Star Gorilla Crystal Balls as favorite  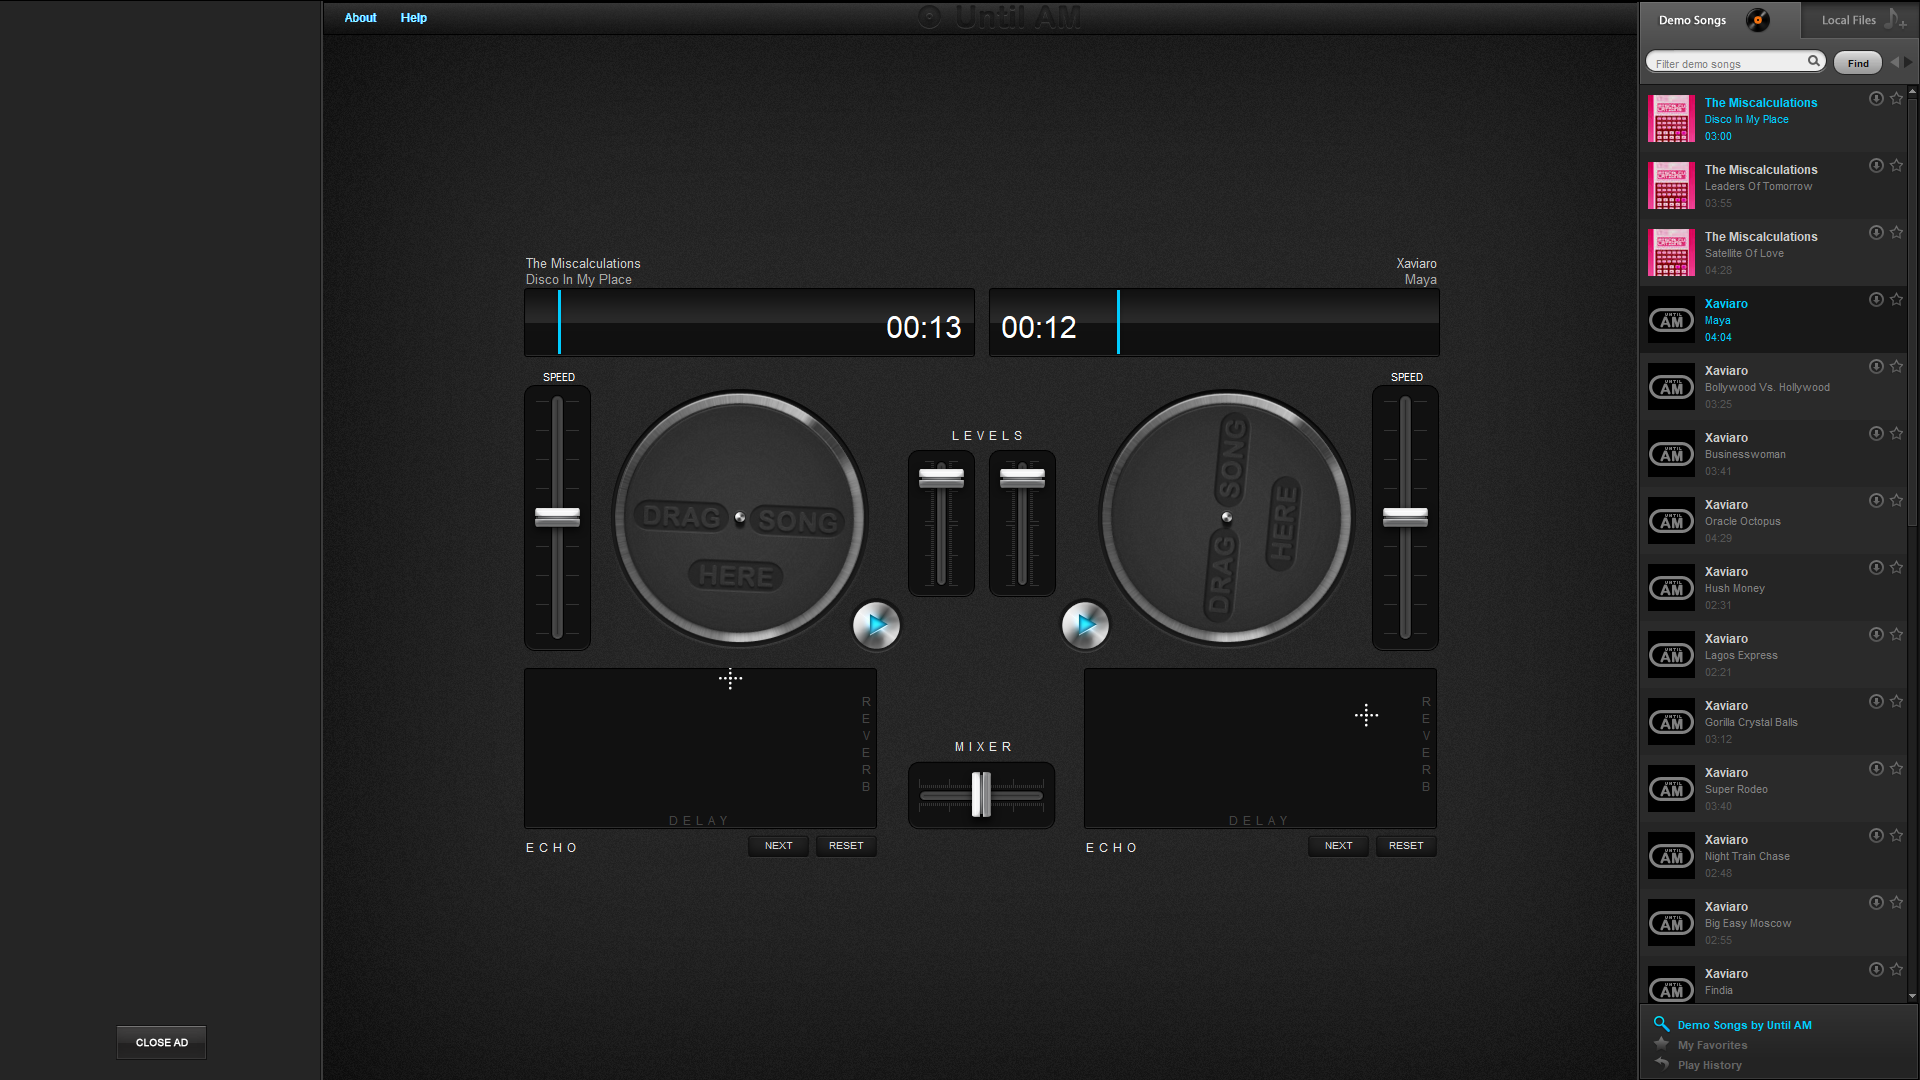point(1896,702)
